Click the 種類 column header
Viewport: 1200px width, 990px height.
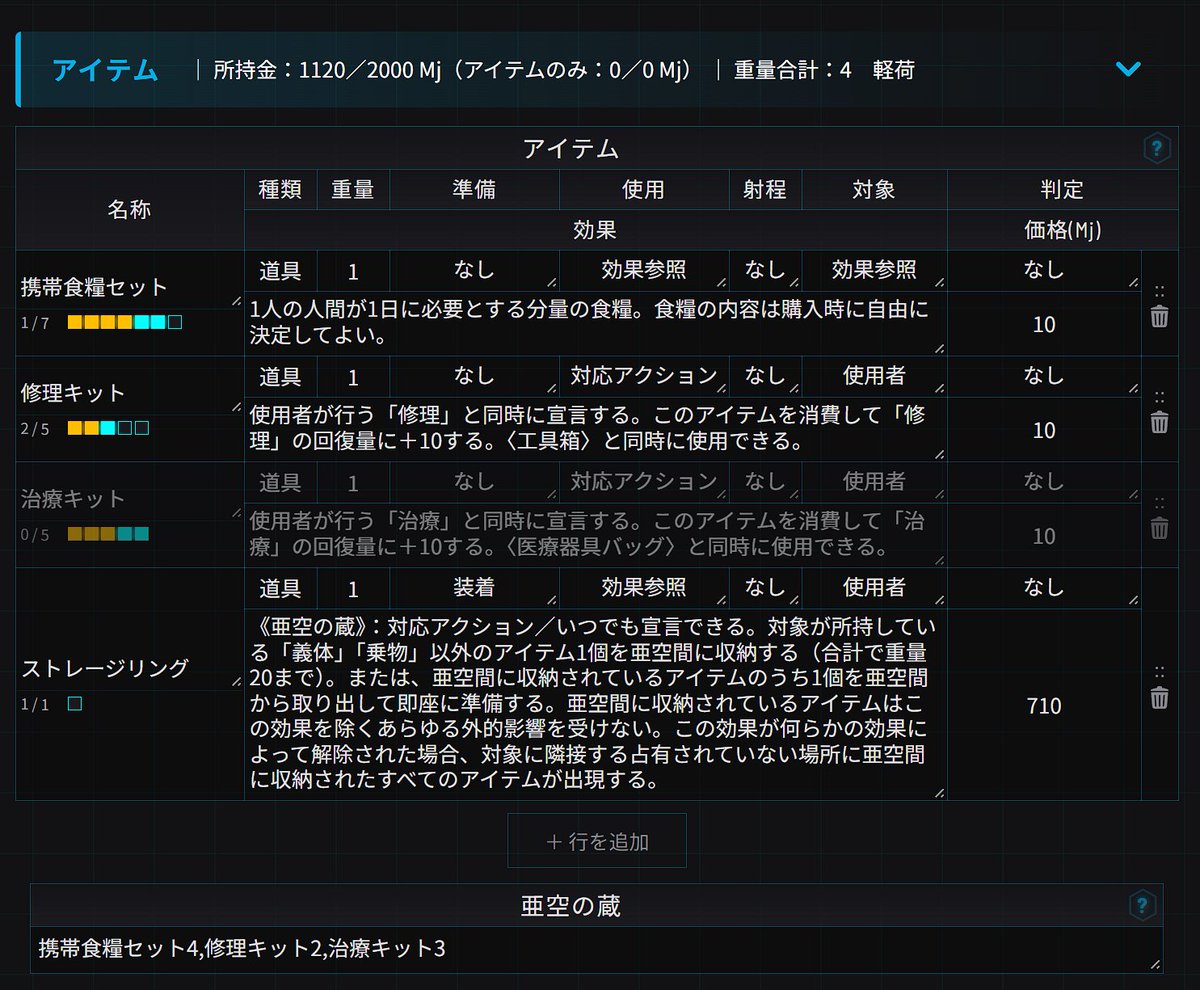tap(281, 190)
